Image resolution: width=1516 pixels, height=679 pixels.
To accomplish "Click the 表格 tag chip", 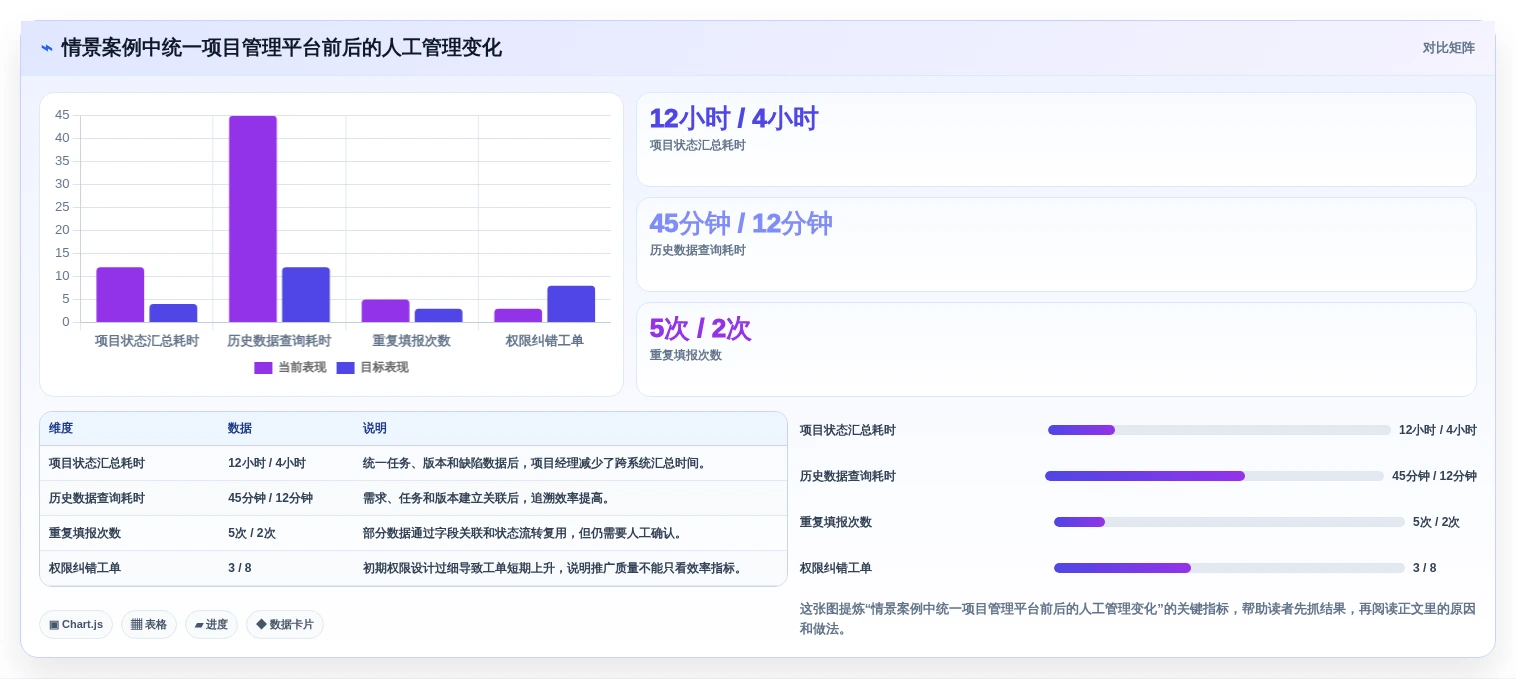I will pos(149,624).
